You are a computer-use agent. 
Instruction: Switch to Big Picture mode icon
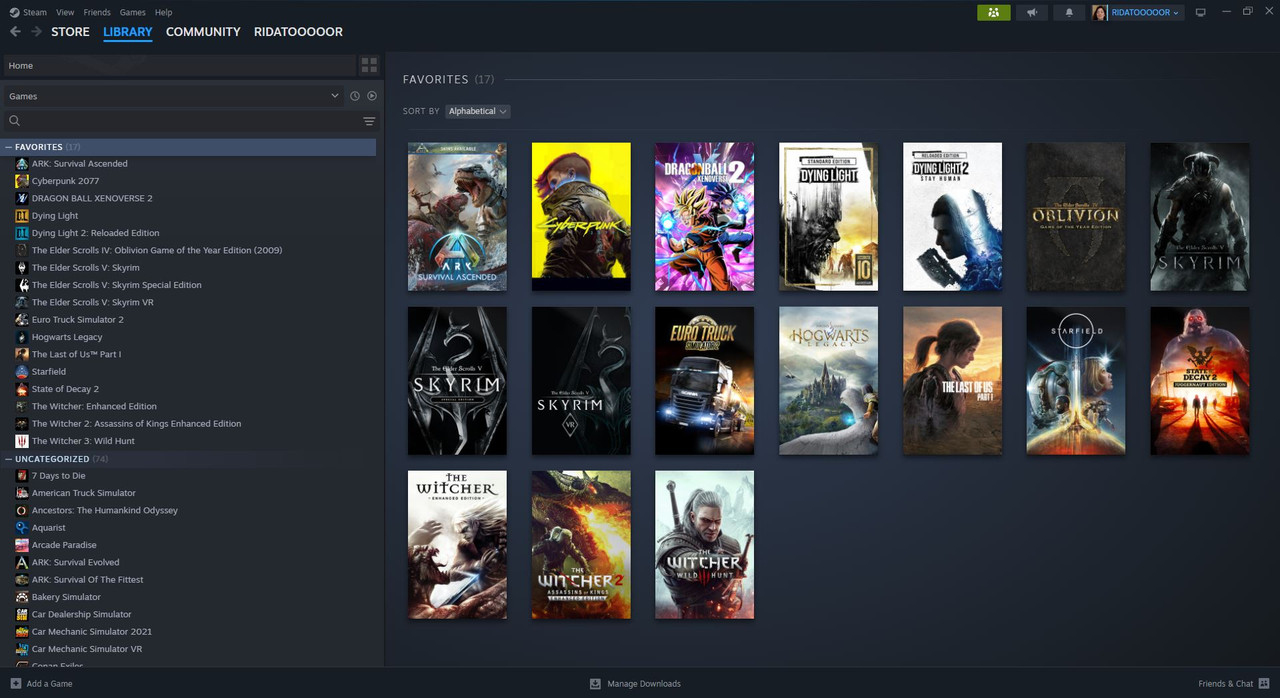pos(1201,12)
